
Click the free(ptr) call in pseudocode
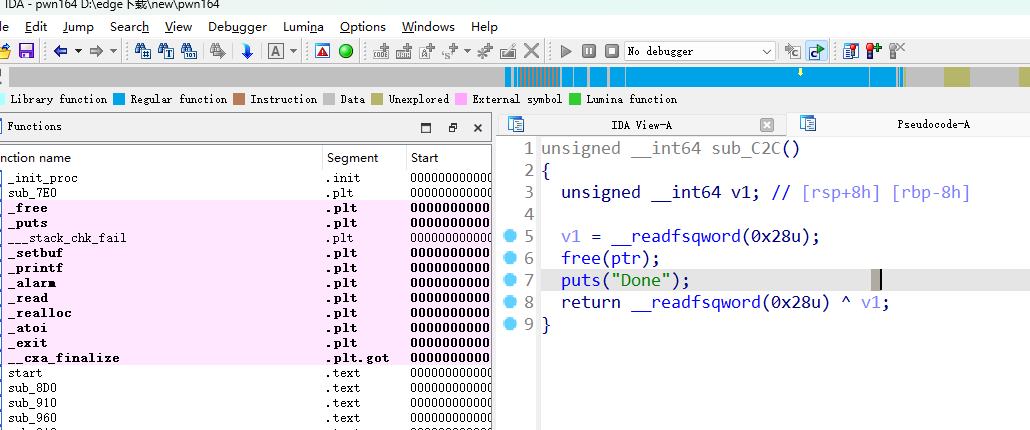608,258
